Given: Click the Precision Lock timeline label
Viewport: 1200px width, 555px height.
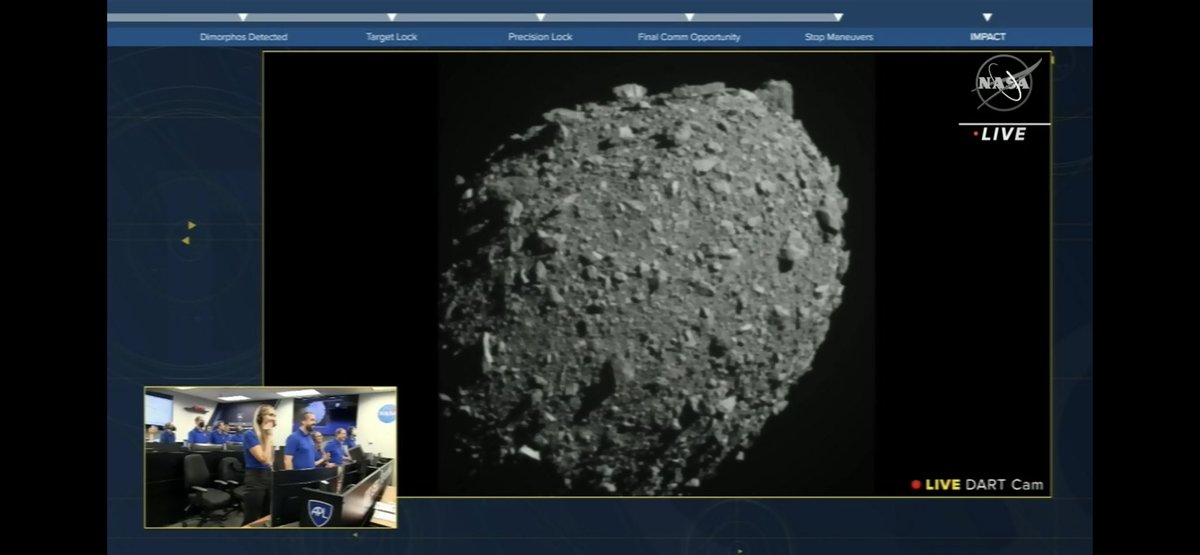Looking at the screenshot, I should 540,37.
